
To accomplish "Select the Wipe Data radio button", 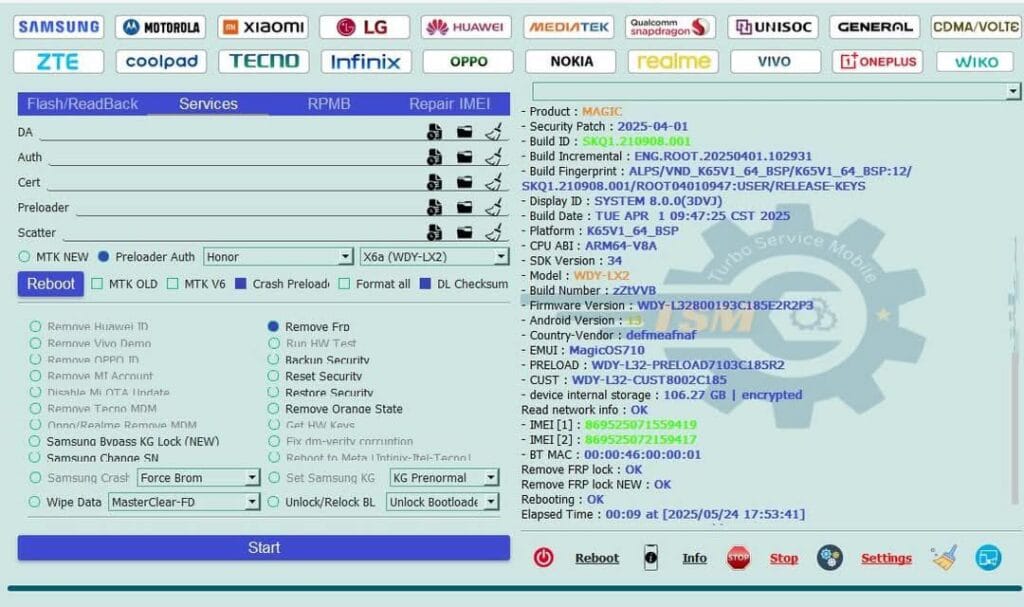I will coord(35,502).
